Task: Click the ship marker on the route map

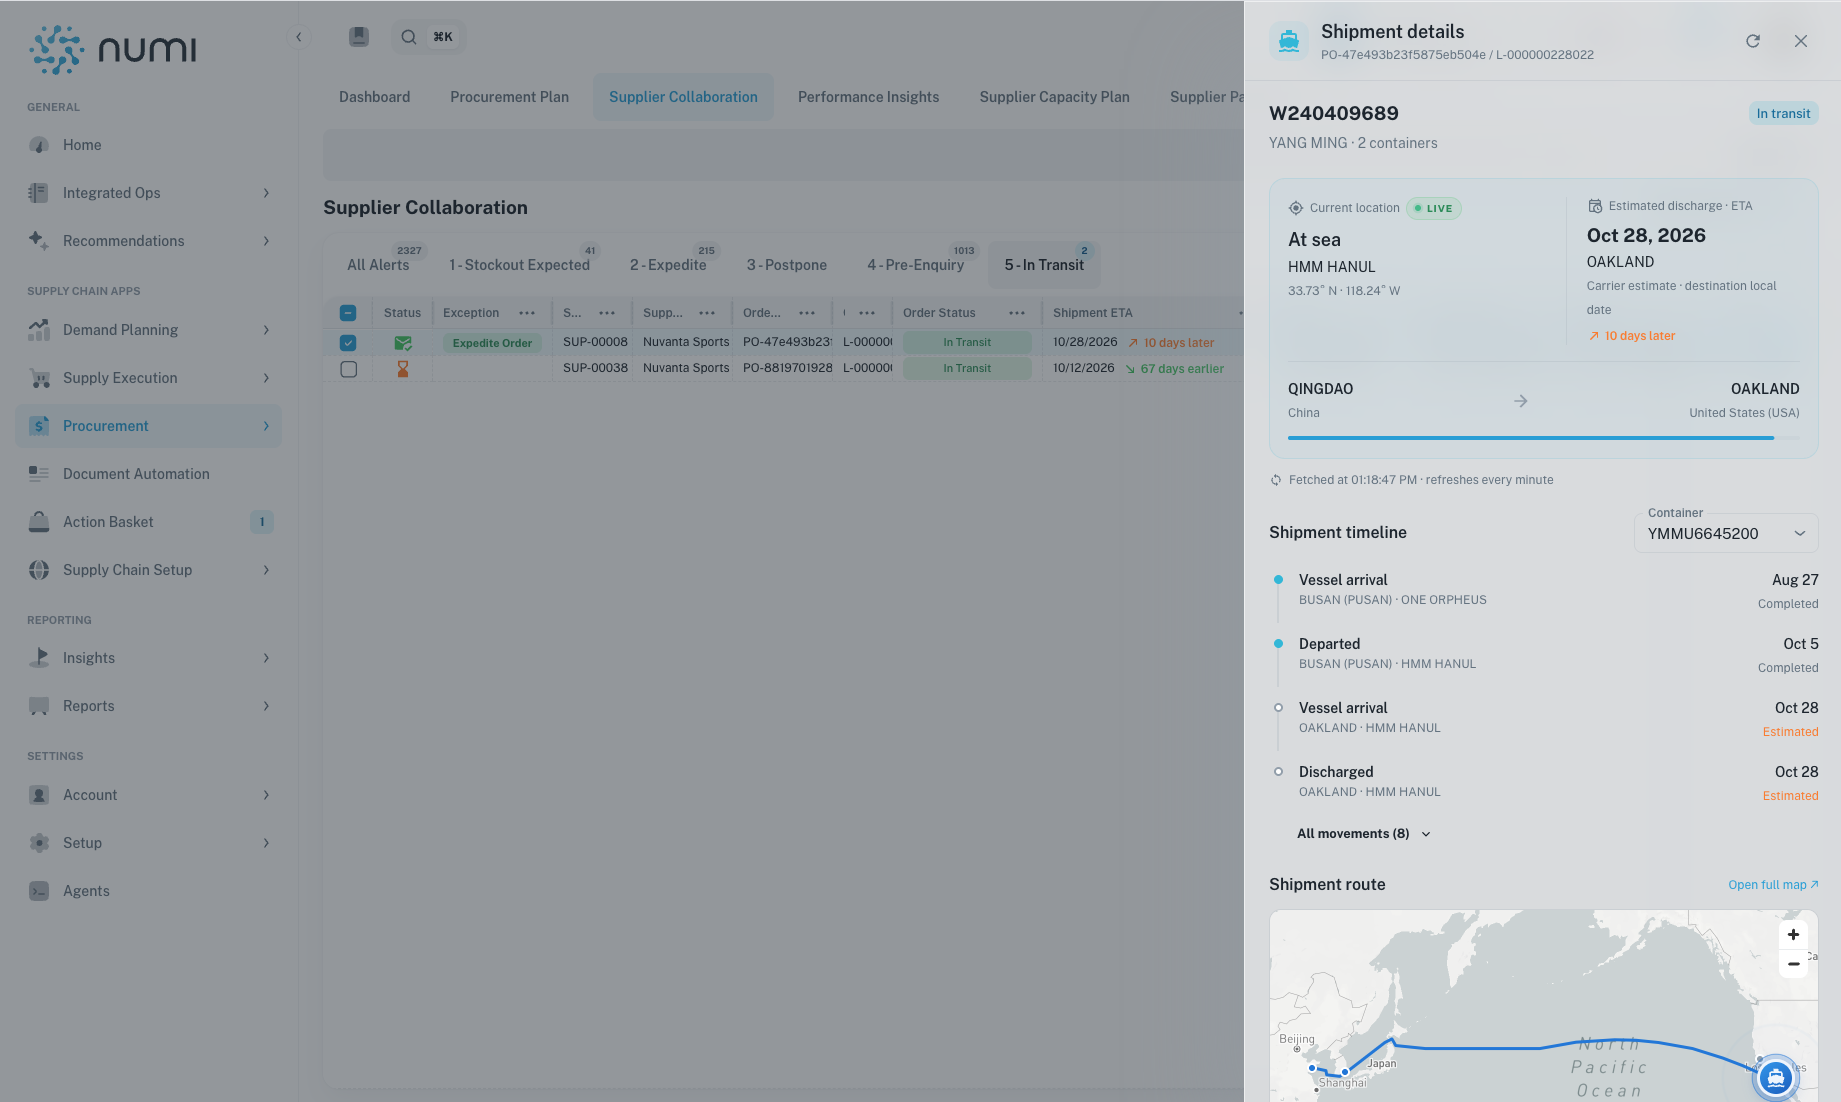Action: click(1775, 1077)
